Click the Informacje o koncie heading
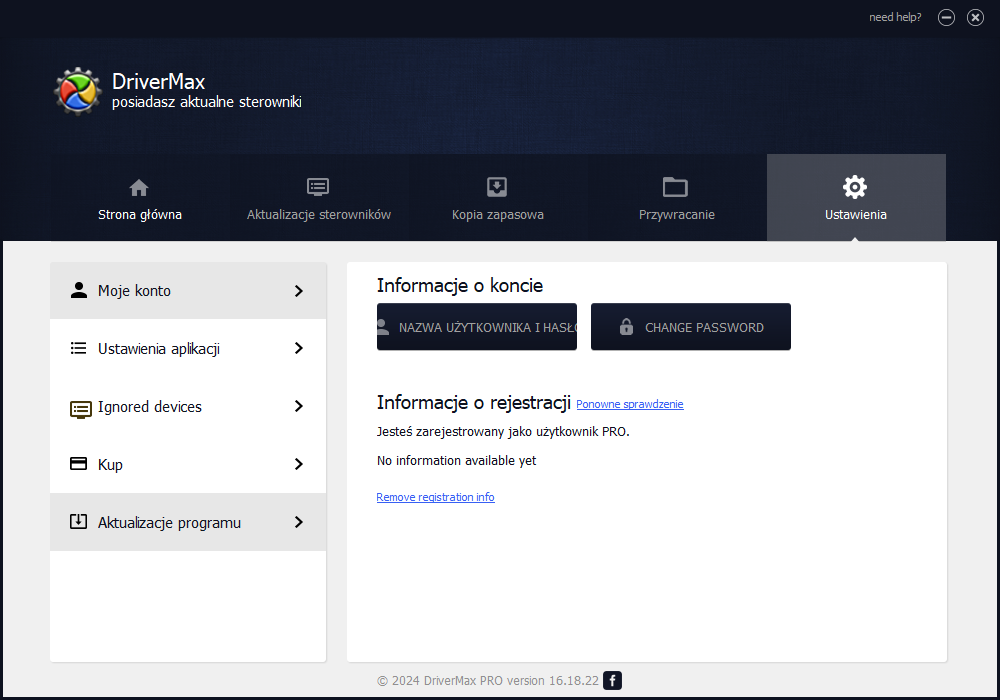 click(x=460, y=286)
